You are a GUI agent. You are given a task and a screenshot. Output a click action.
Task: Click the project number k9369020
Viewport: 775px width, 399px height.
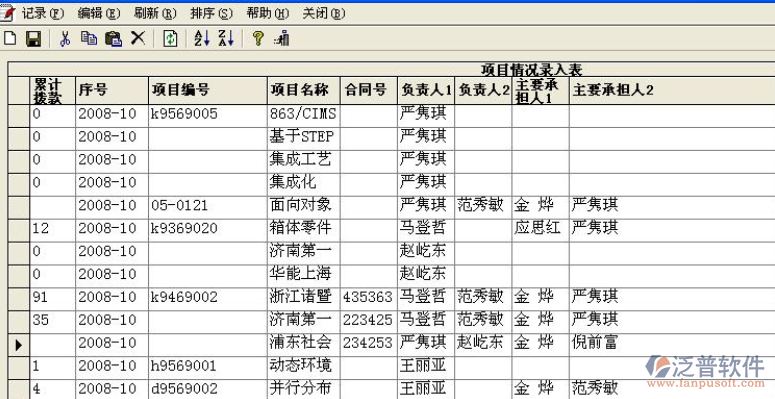[208, 229]
